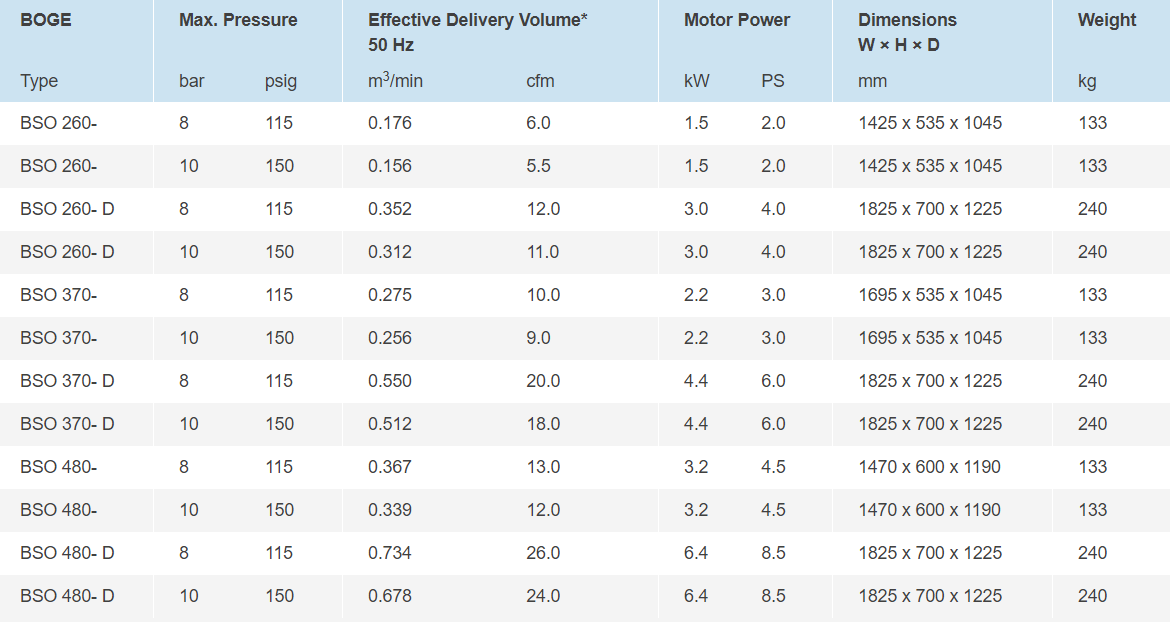The height and width of the screenshot is (622, 1170).
Task: Click the Max. Pressure header
Action: pos(238,20)
